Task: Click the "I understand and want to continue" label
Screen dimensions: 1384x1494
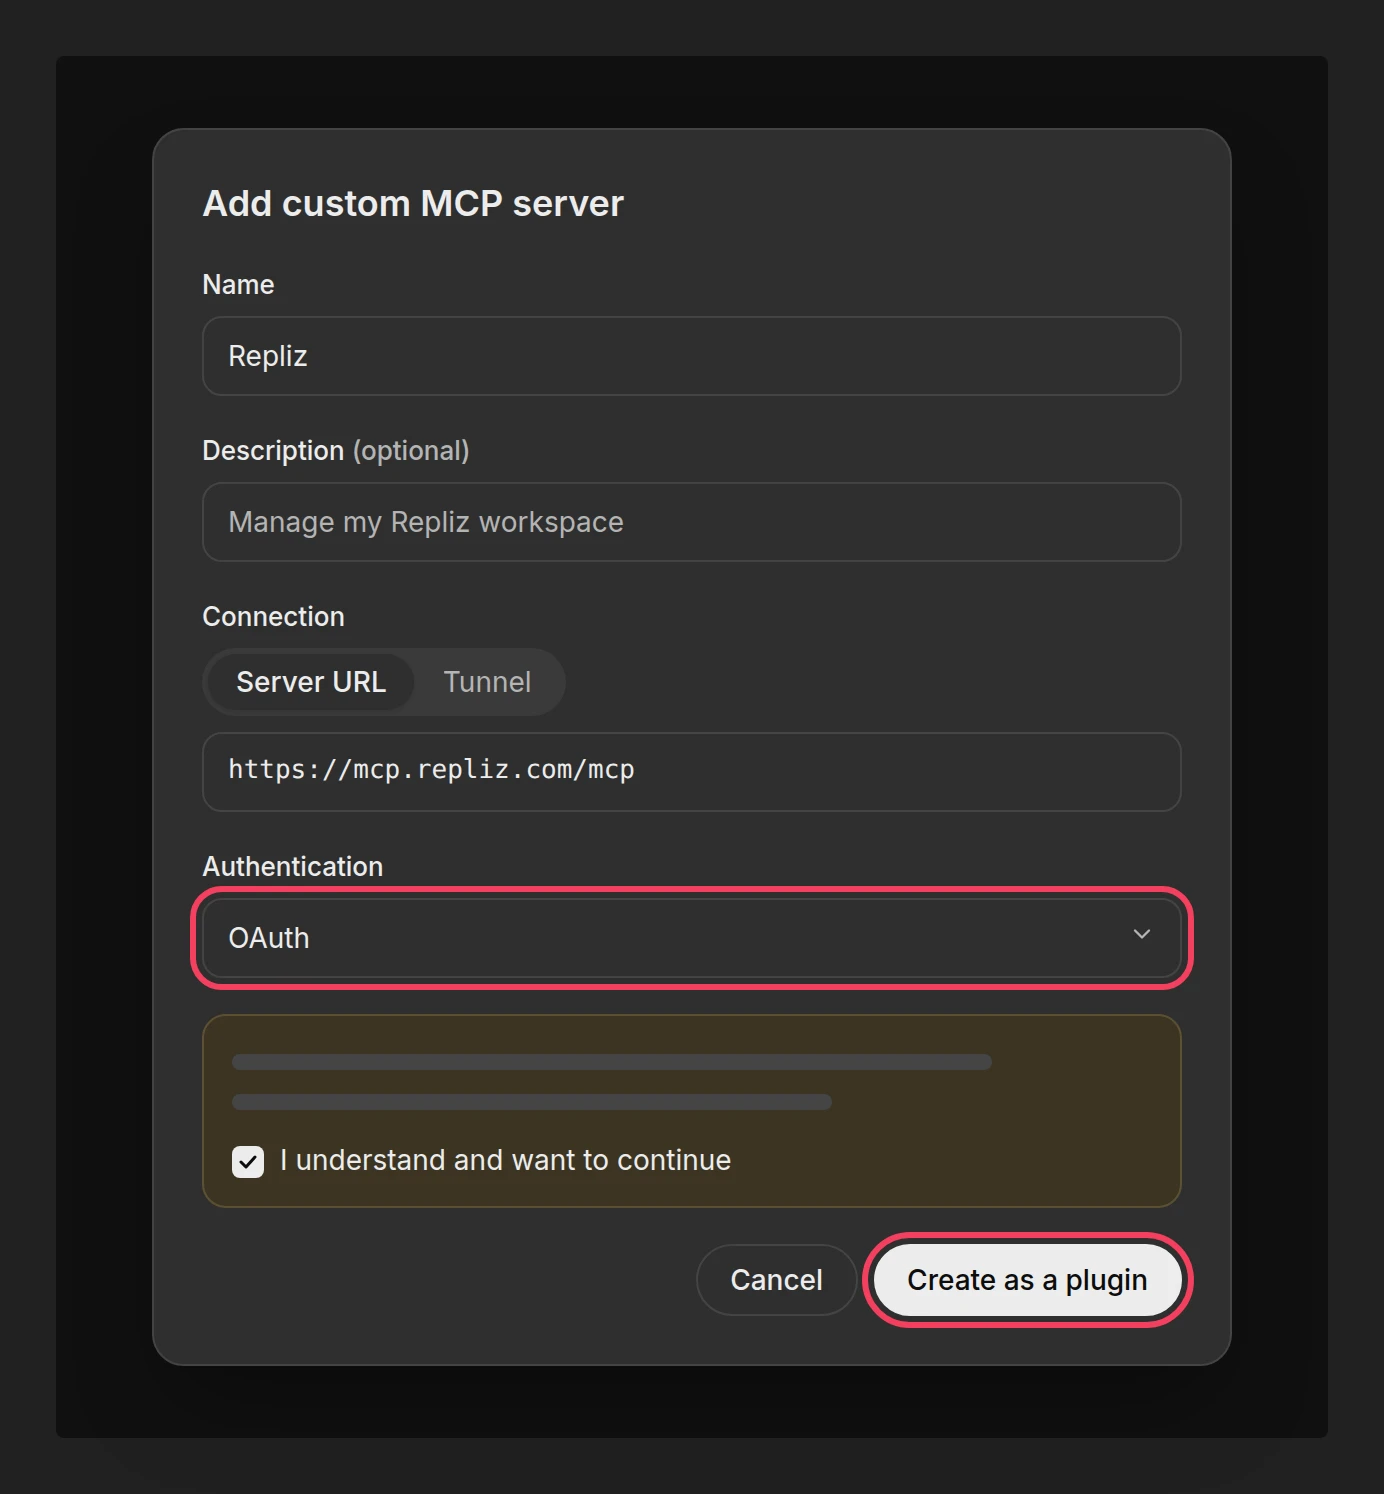Action: (505, 1160)
